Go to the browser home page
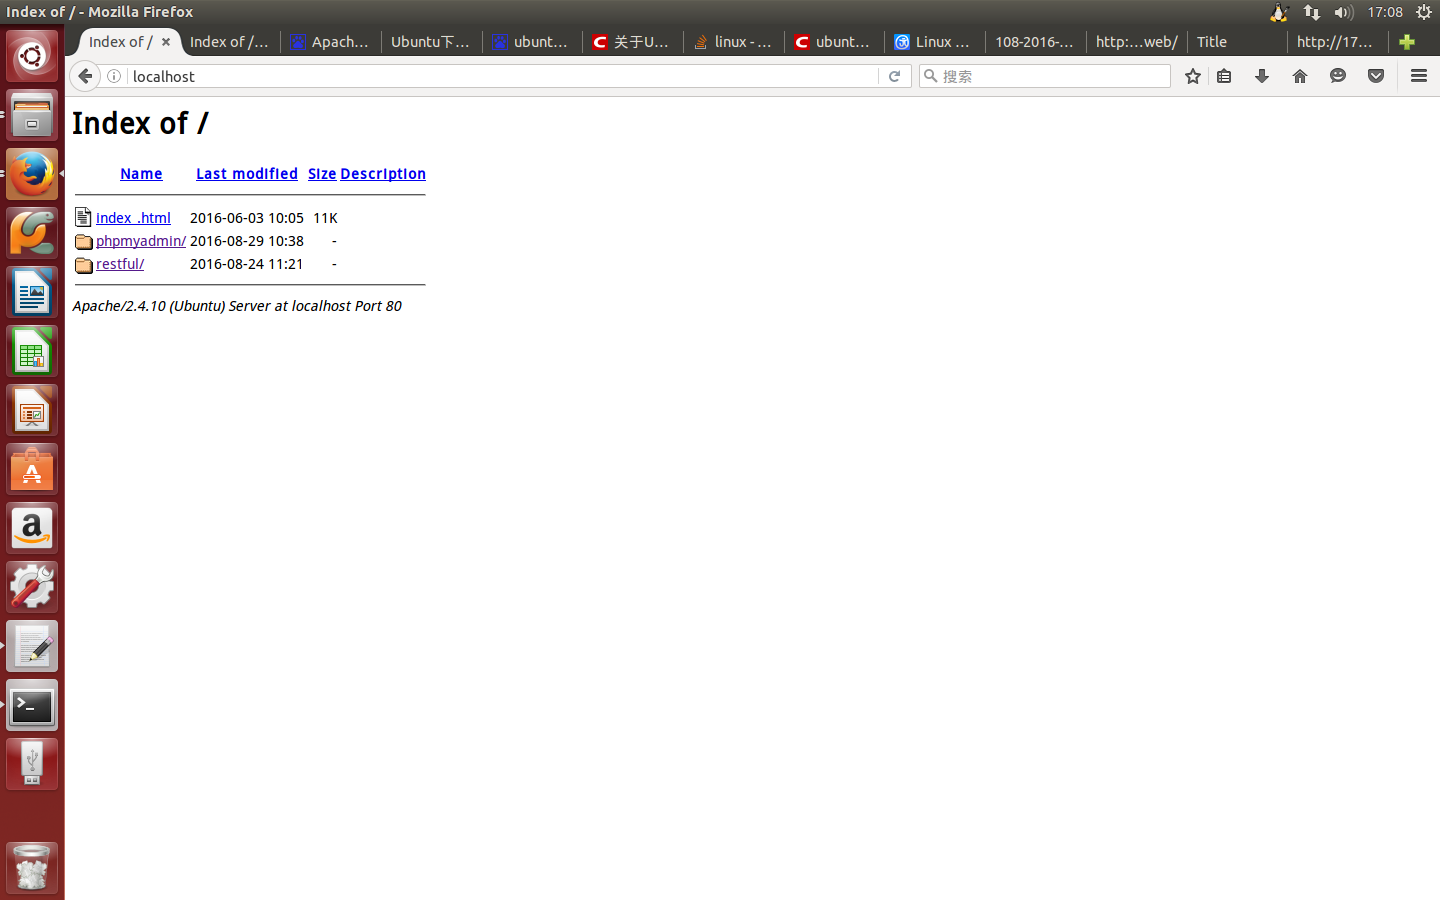 click(x=1299, y=75)
